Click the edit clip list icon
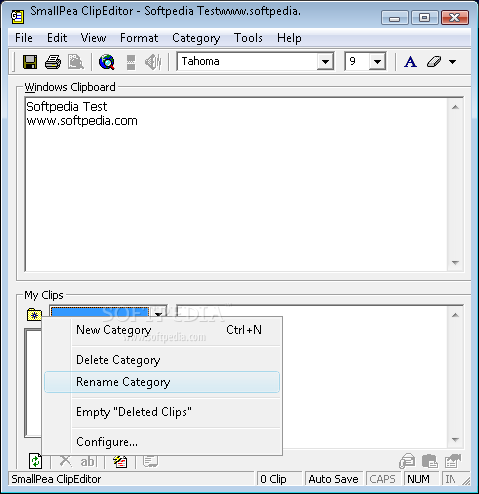 pos(120,462)
